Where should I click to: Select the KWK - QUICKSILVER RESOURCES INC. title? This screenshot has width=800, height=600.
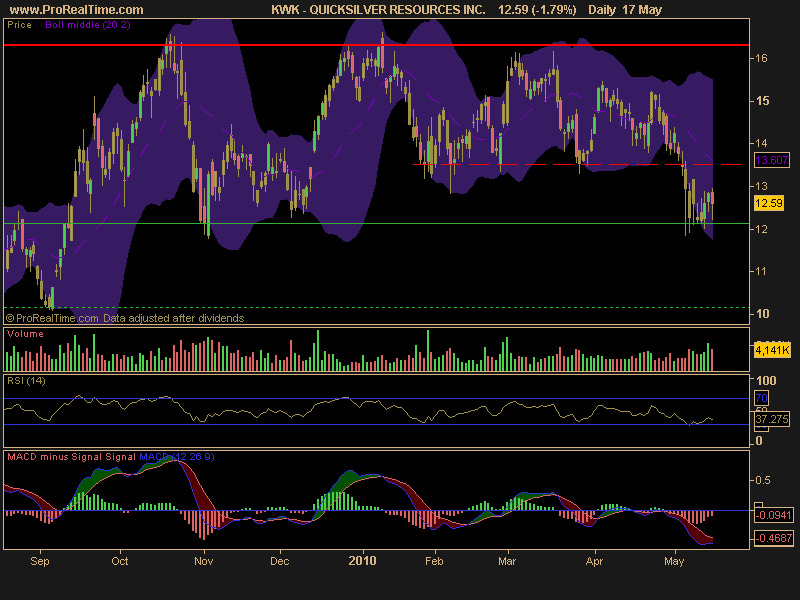(378, 9)
